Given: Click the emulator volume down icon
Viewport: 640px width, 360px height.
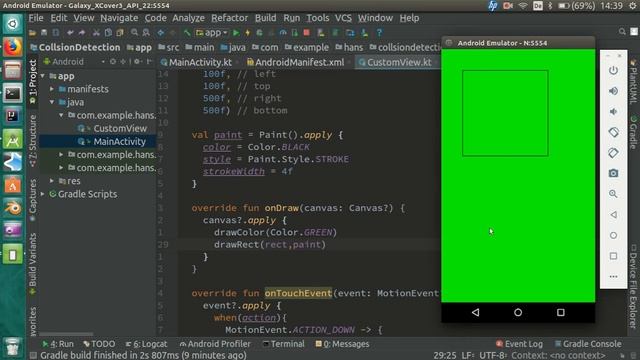Looking at the screenshot, I should [x=613, y=111].
